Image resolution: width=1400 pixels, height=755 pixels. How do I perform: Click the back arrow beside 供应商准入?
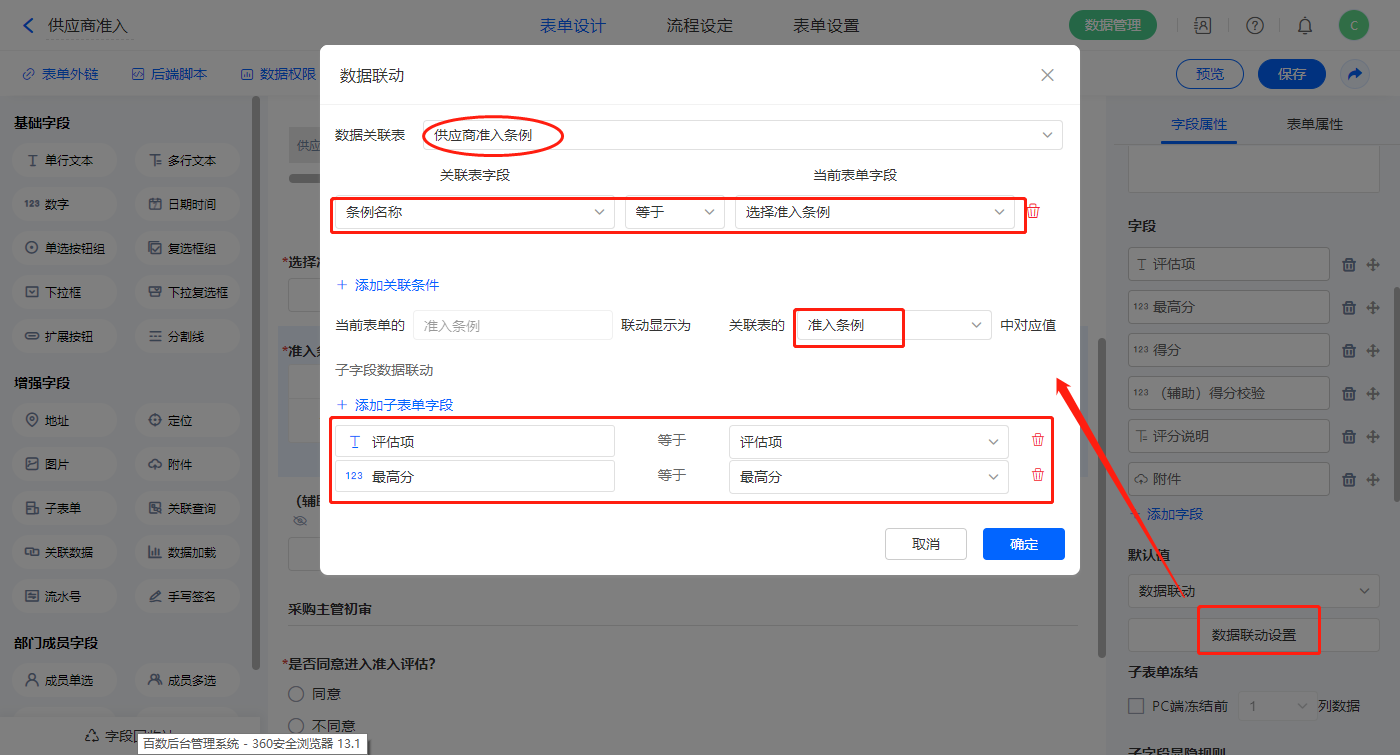[28, 26]
